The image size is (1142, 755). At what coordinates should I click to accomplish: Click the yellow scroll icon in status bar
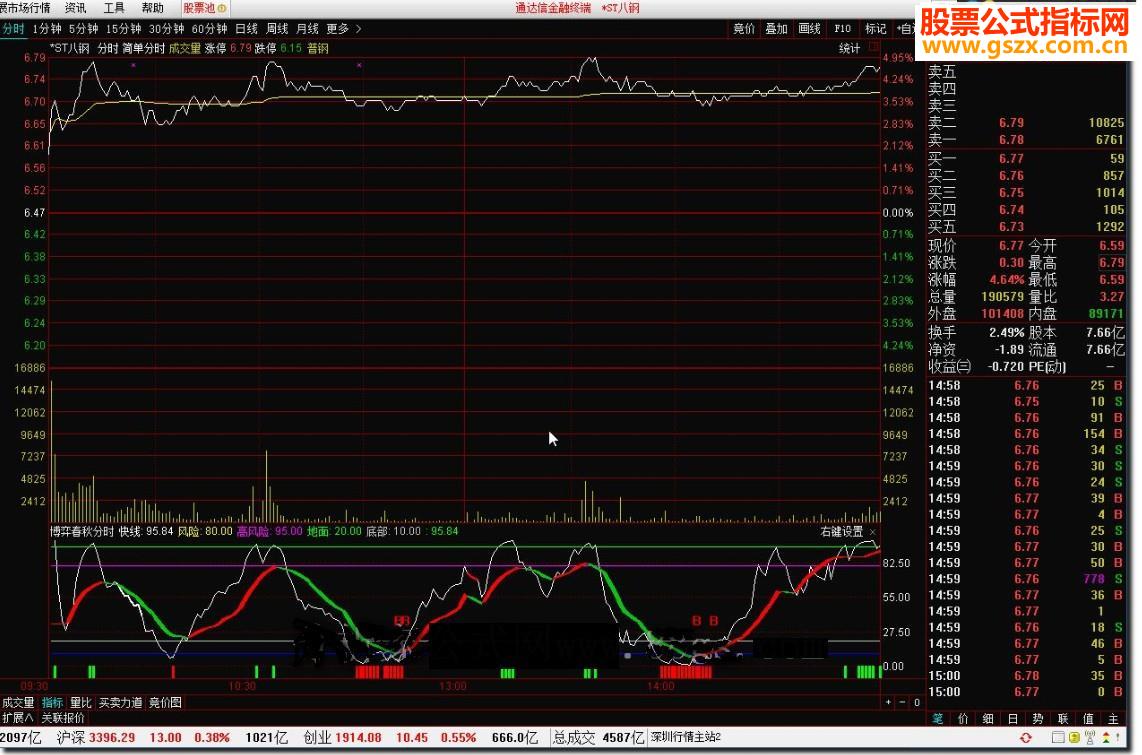1074,738
